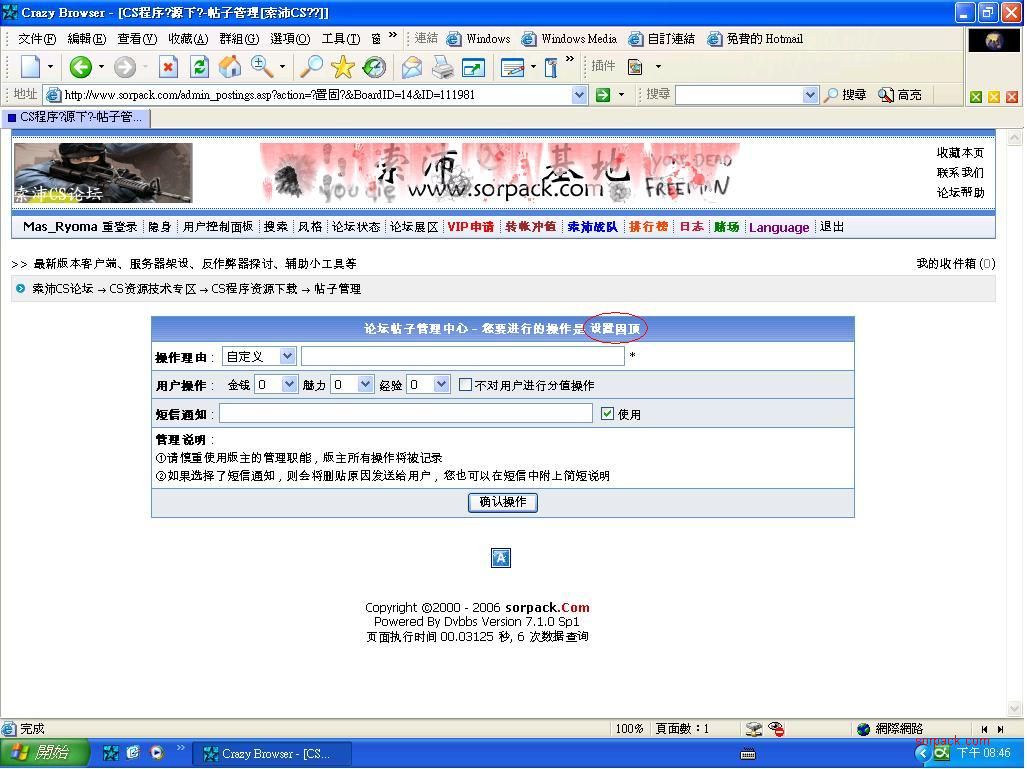Uncheck the 使用 checkbox for message notification

pos(607,413)
